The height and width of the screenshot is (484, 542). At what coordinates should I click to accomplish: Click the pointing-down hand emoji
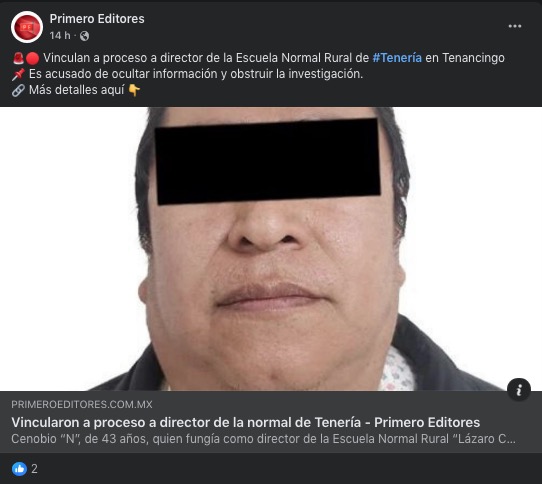134,90
